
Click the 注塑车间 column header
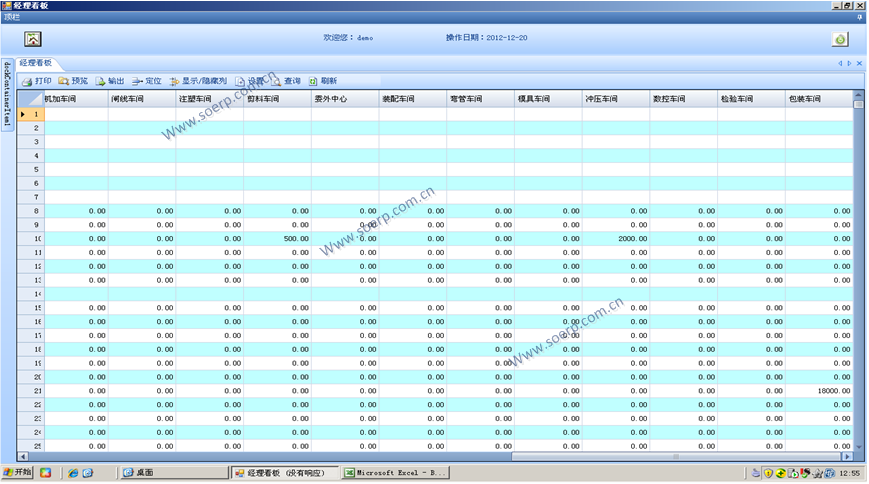tap(209, 99)
